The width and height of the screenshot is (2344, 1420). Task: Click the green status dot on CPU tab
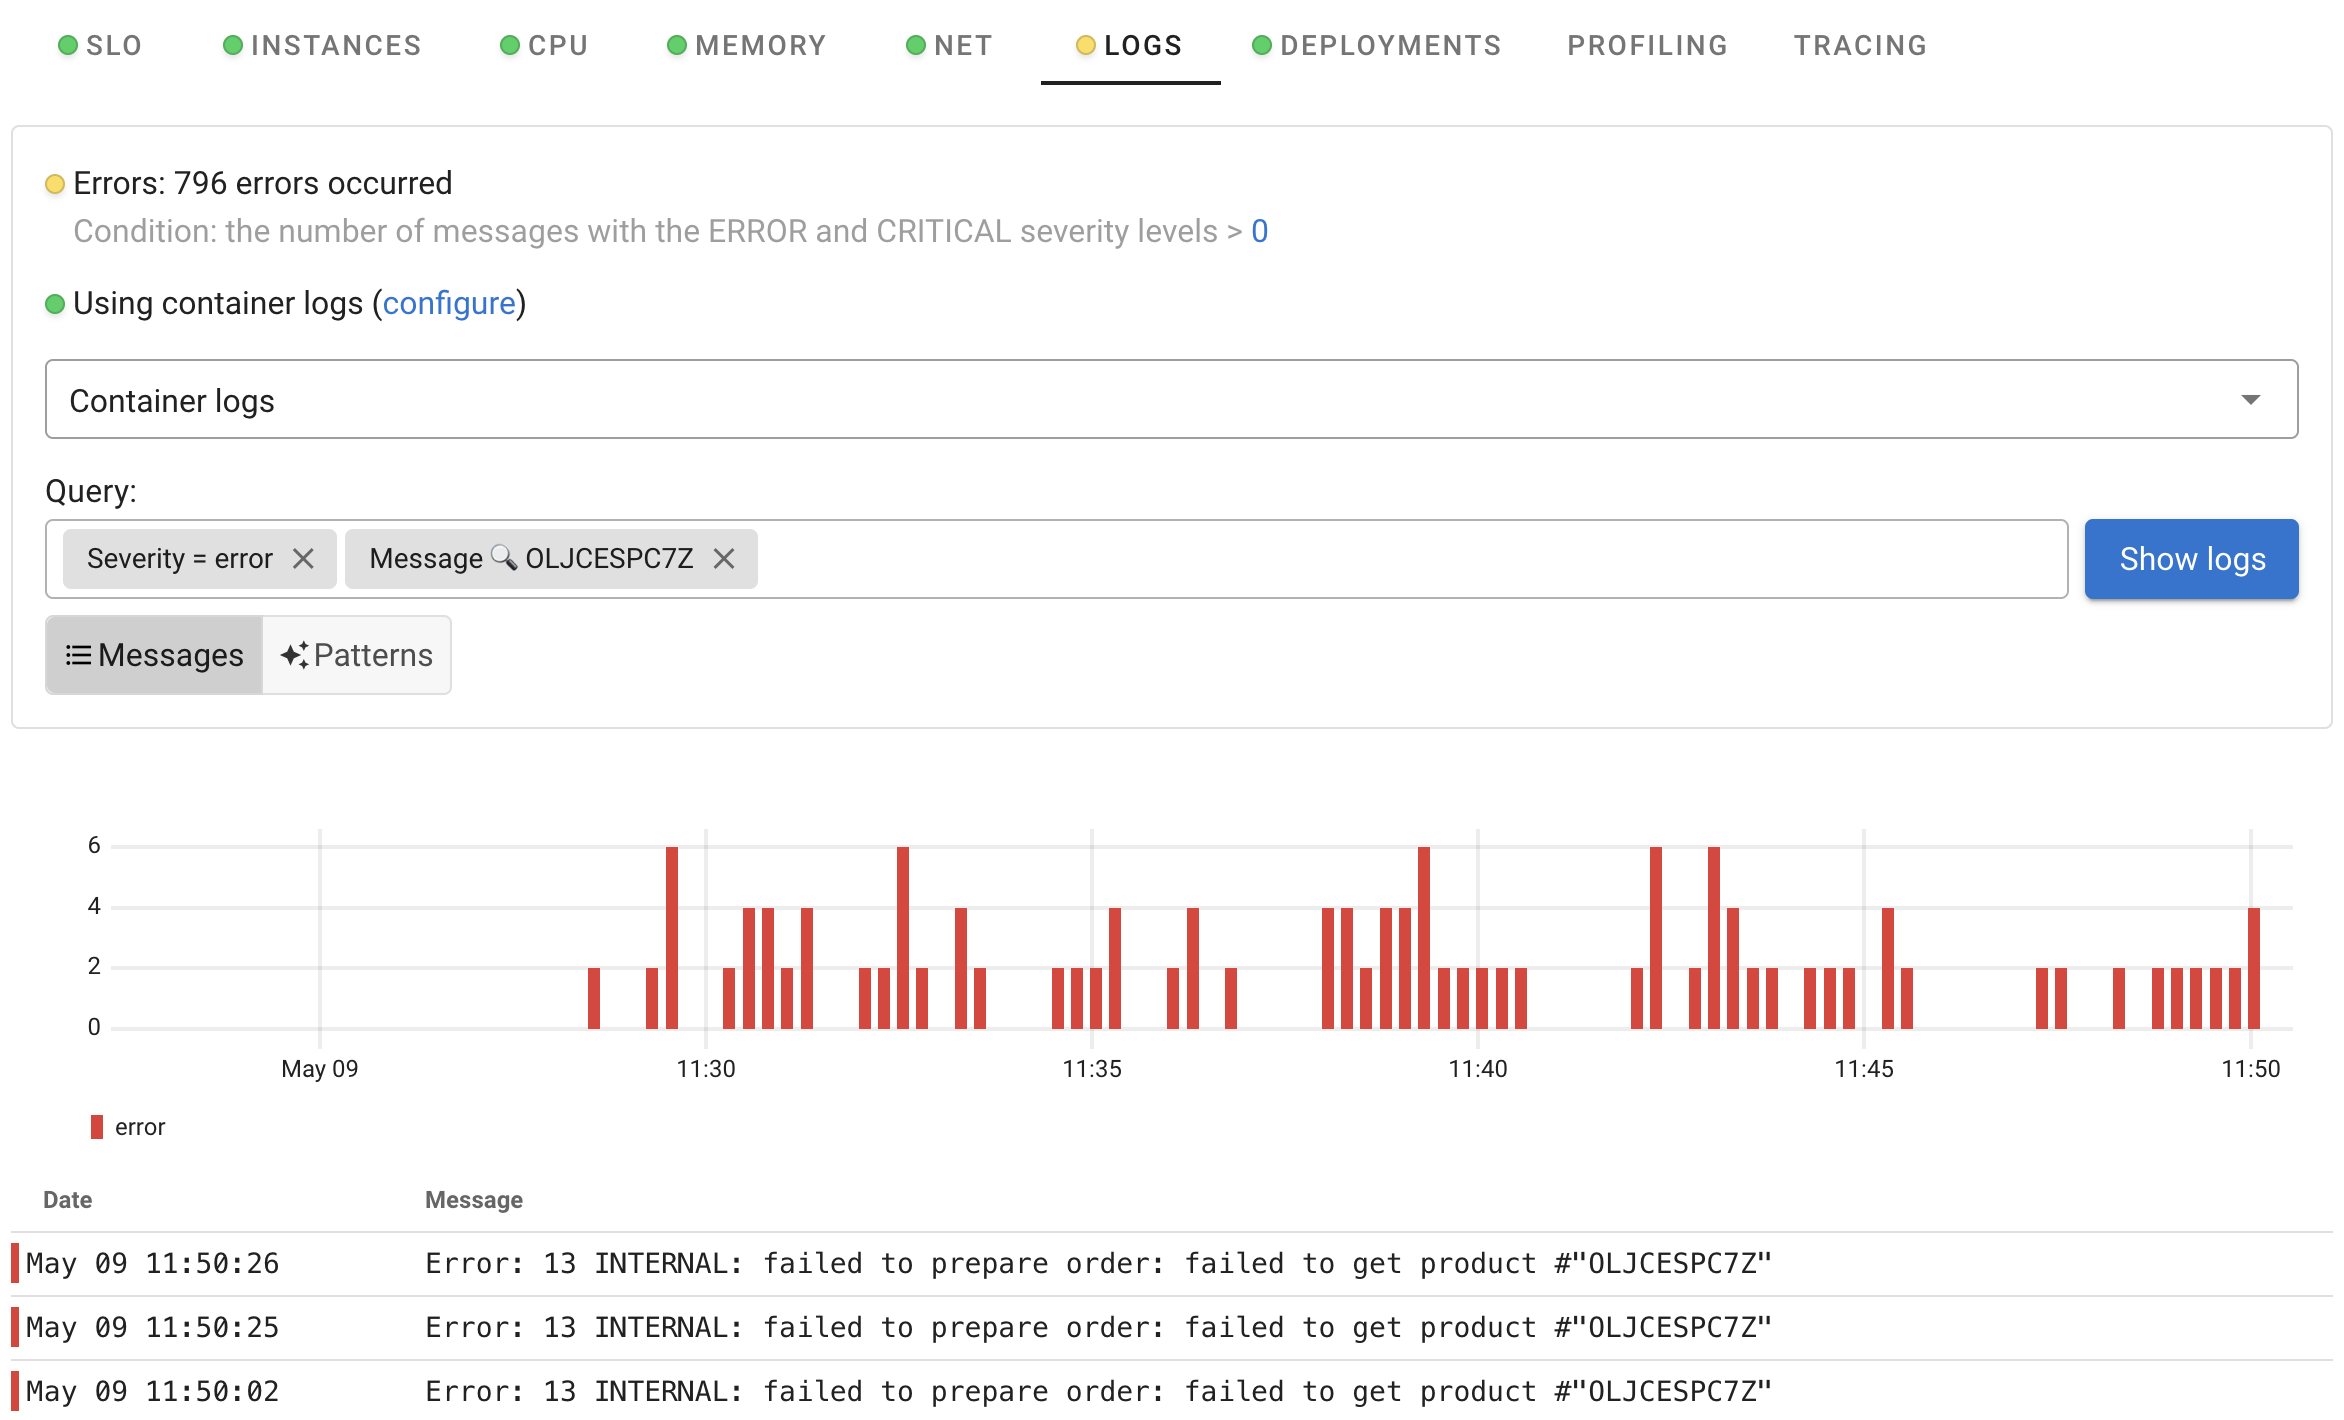tap(509, 45)
